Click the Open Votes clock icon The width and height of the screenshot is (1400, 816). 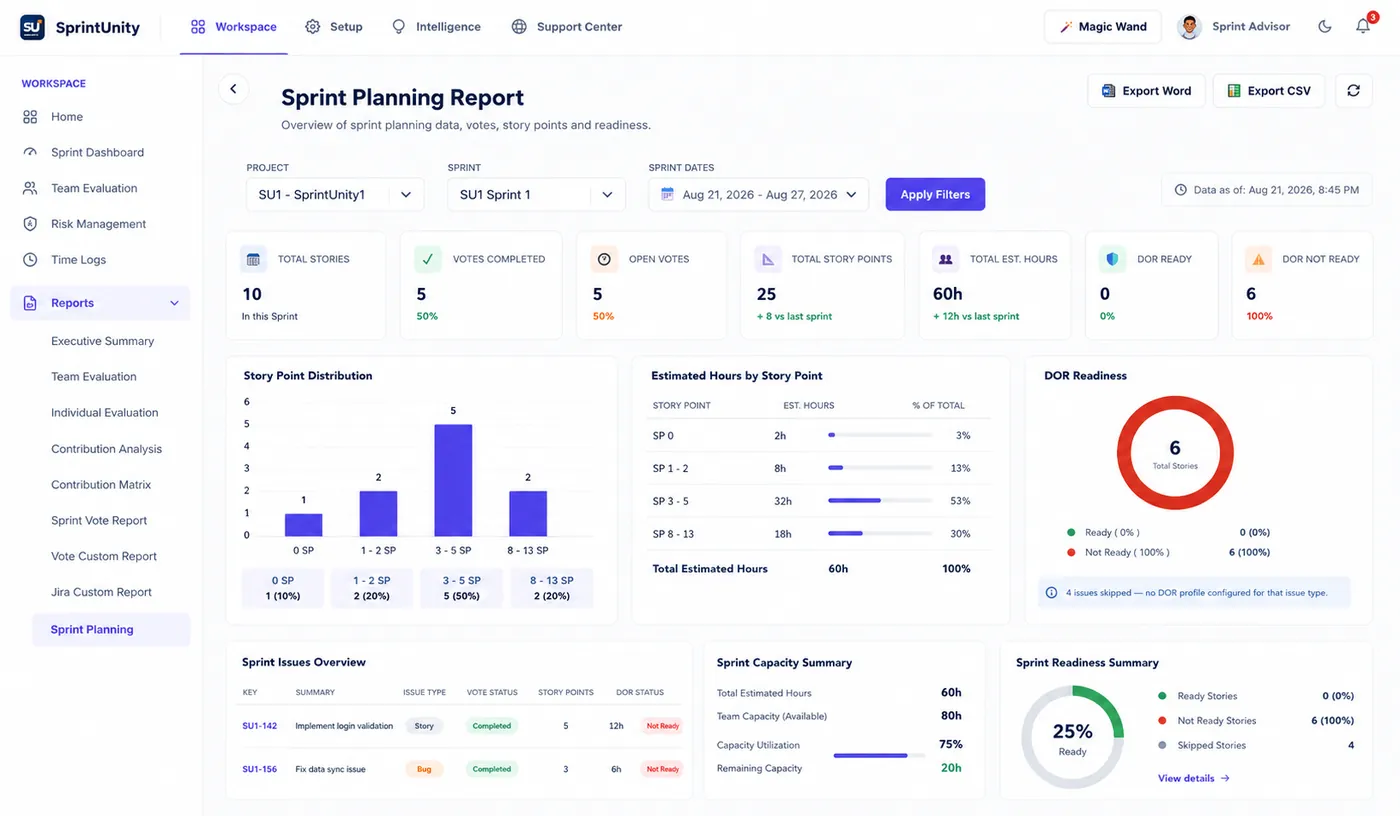(x=604, y=259)
